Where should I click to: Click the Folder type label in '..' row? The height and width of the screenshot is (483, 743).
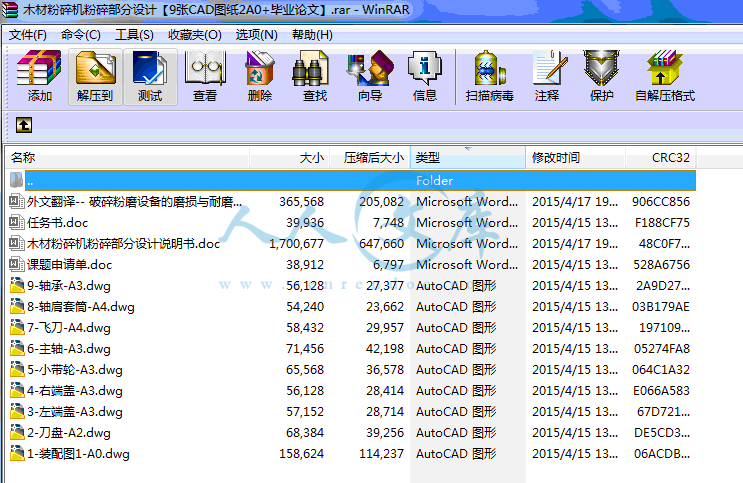[x=435, y=181]
